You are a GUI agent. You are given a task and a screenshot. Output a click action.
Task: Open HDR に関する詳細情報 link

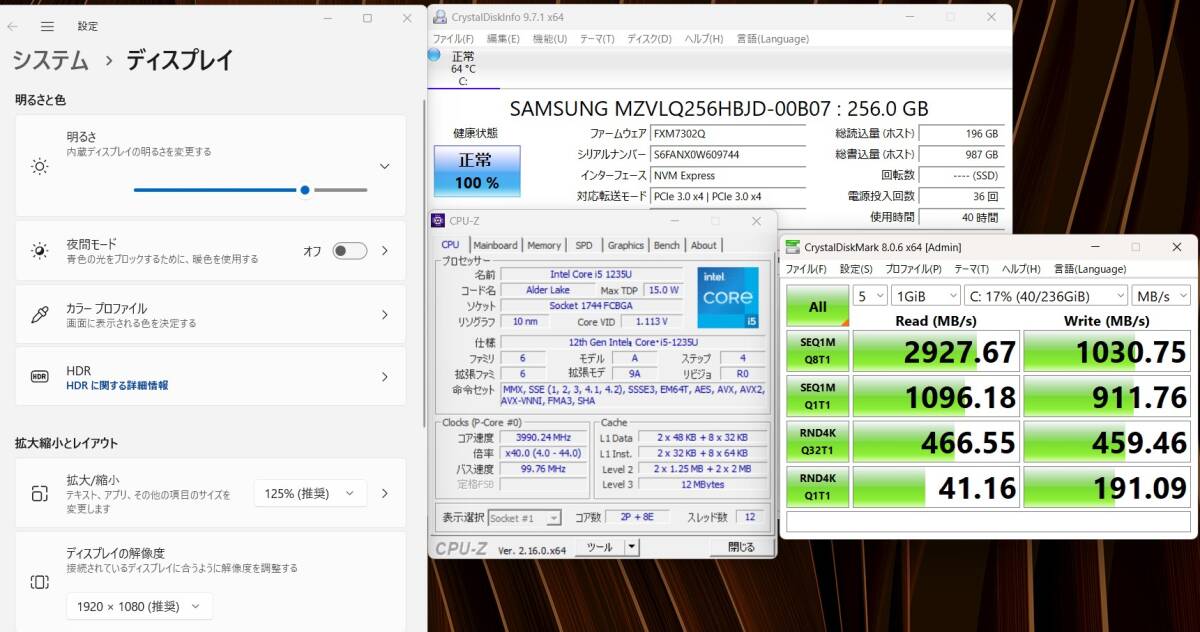point(117,385)
